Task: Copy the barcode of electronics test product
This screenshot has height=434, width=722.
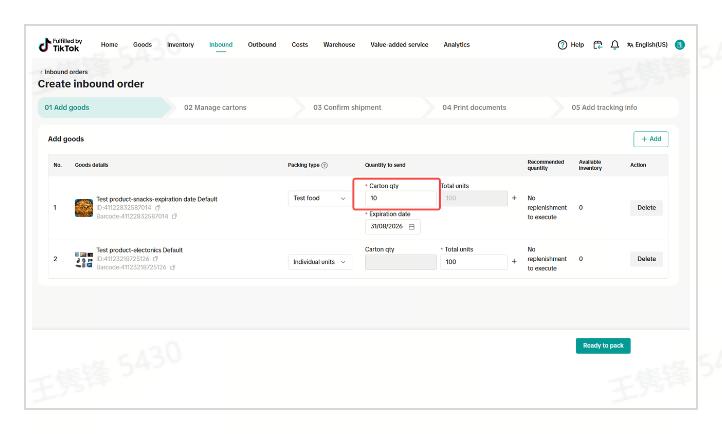Action: click(172, 267)
